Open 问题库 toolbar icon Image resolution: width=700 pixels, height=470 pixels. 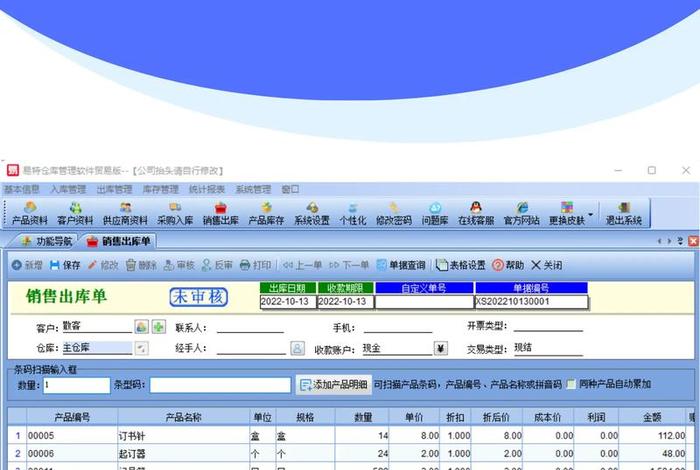[x=435, y=213]
